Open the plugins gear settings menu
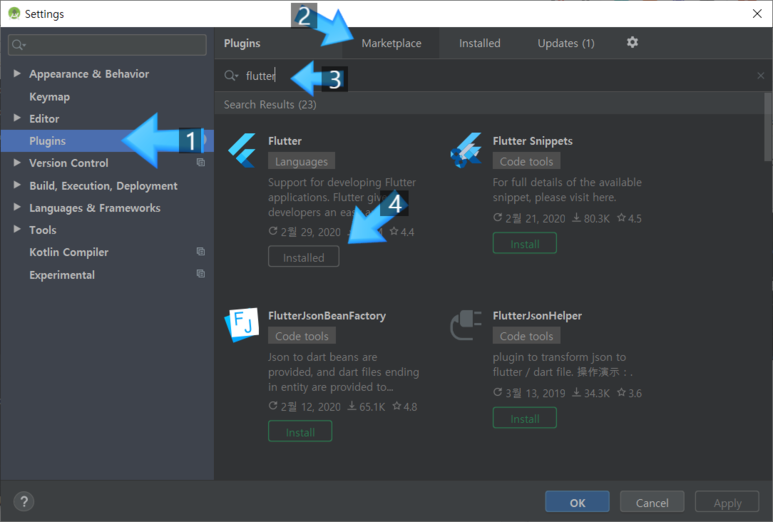773x522 pixels. click(x=632, y=42)
